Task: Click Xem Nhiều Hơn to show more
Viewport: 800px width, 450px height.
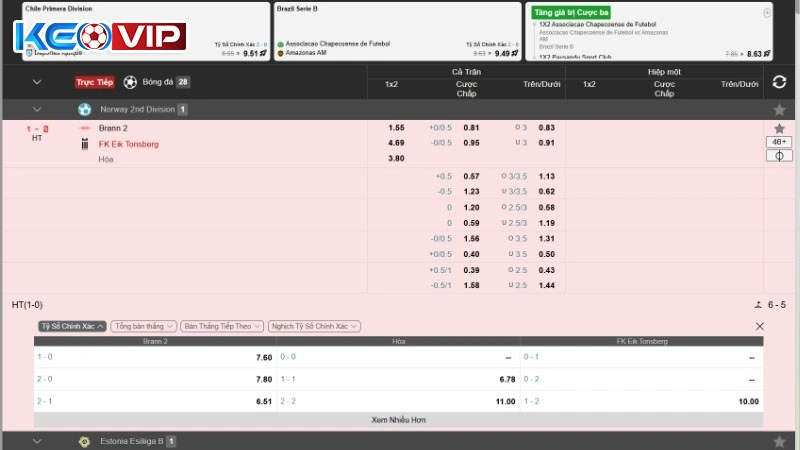Action: click(398, 420)
